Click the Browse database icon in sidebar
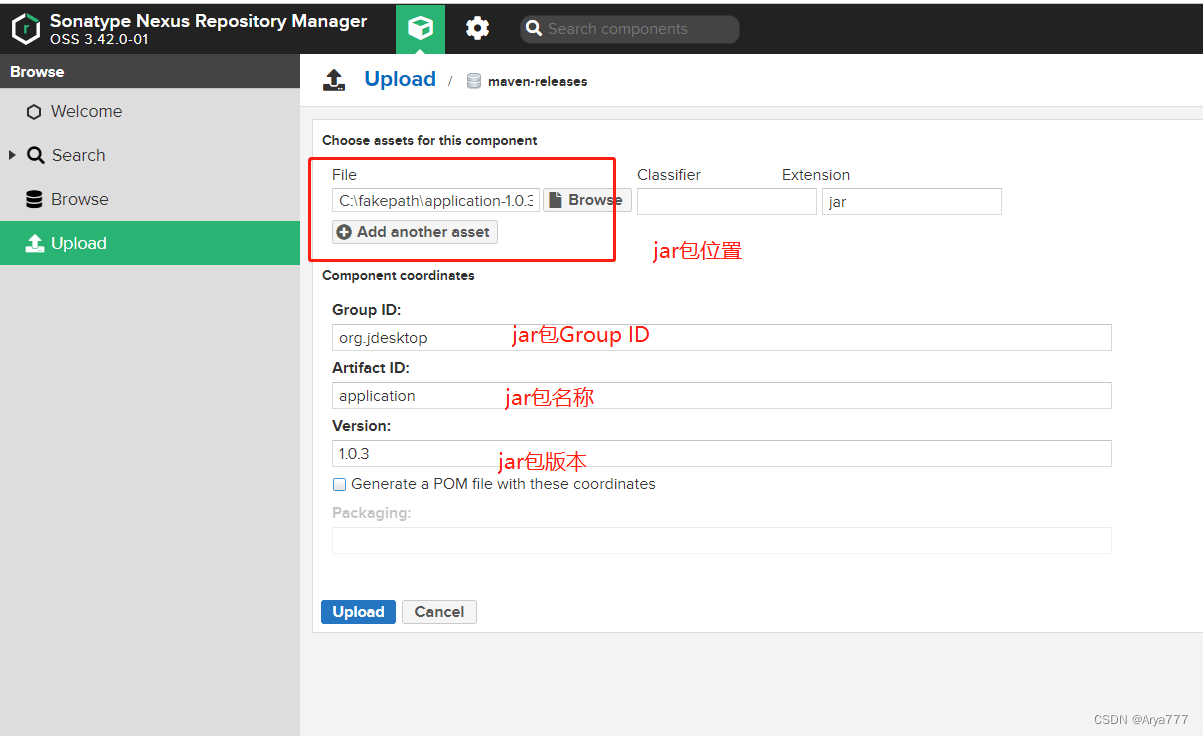The width and height of the screenshot is (1203, 736). point(34,199)
